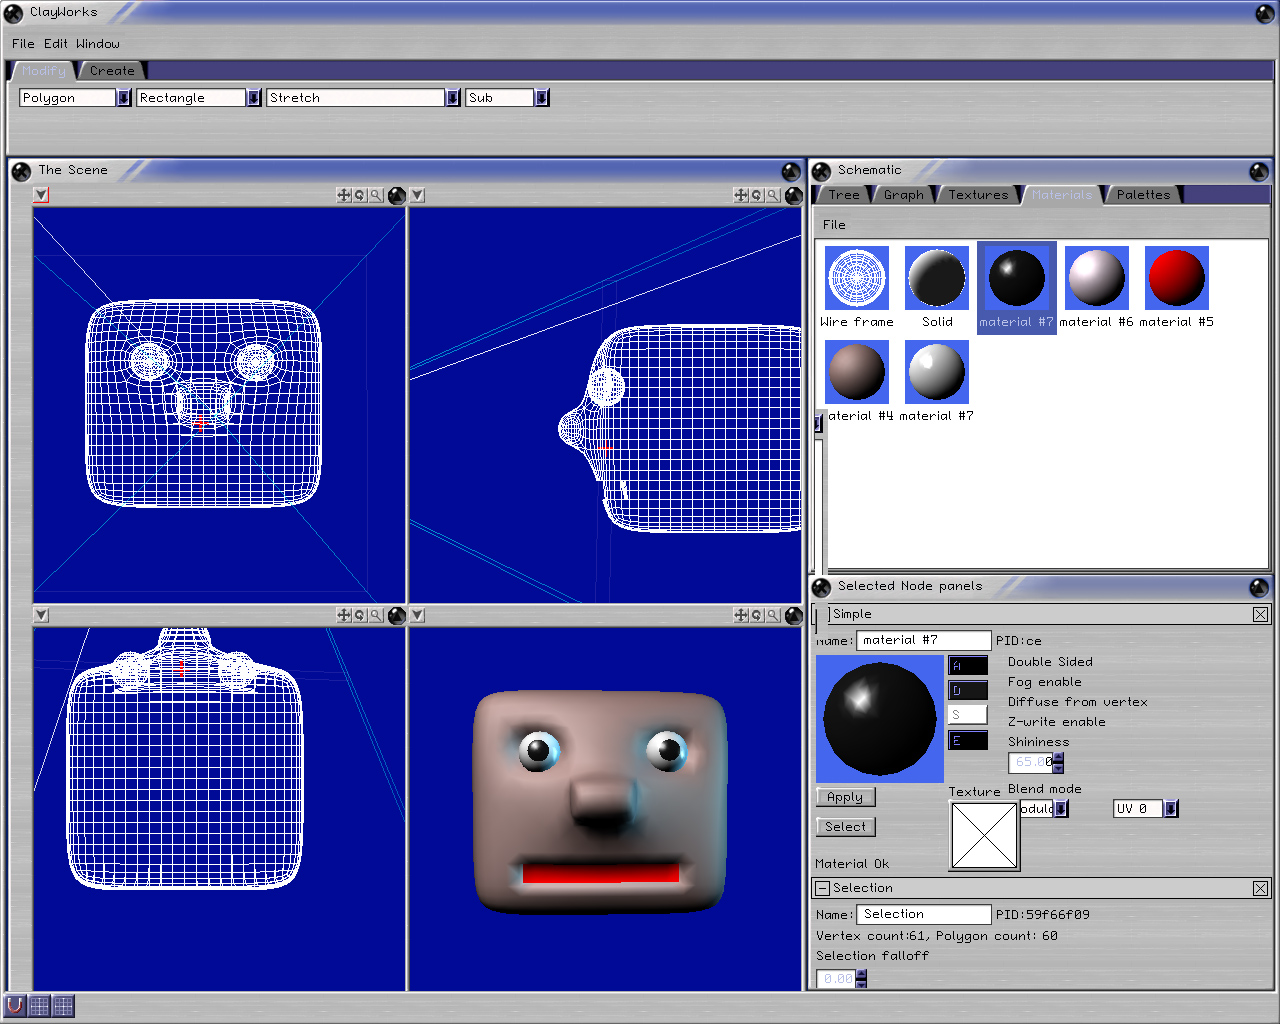Open the Polygon dropdown
The width and height of the screenshot is (1280, 1024).
124,98
